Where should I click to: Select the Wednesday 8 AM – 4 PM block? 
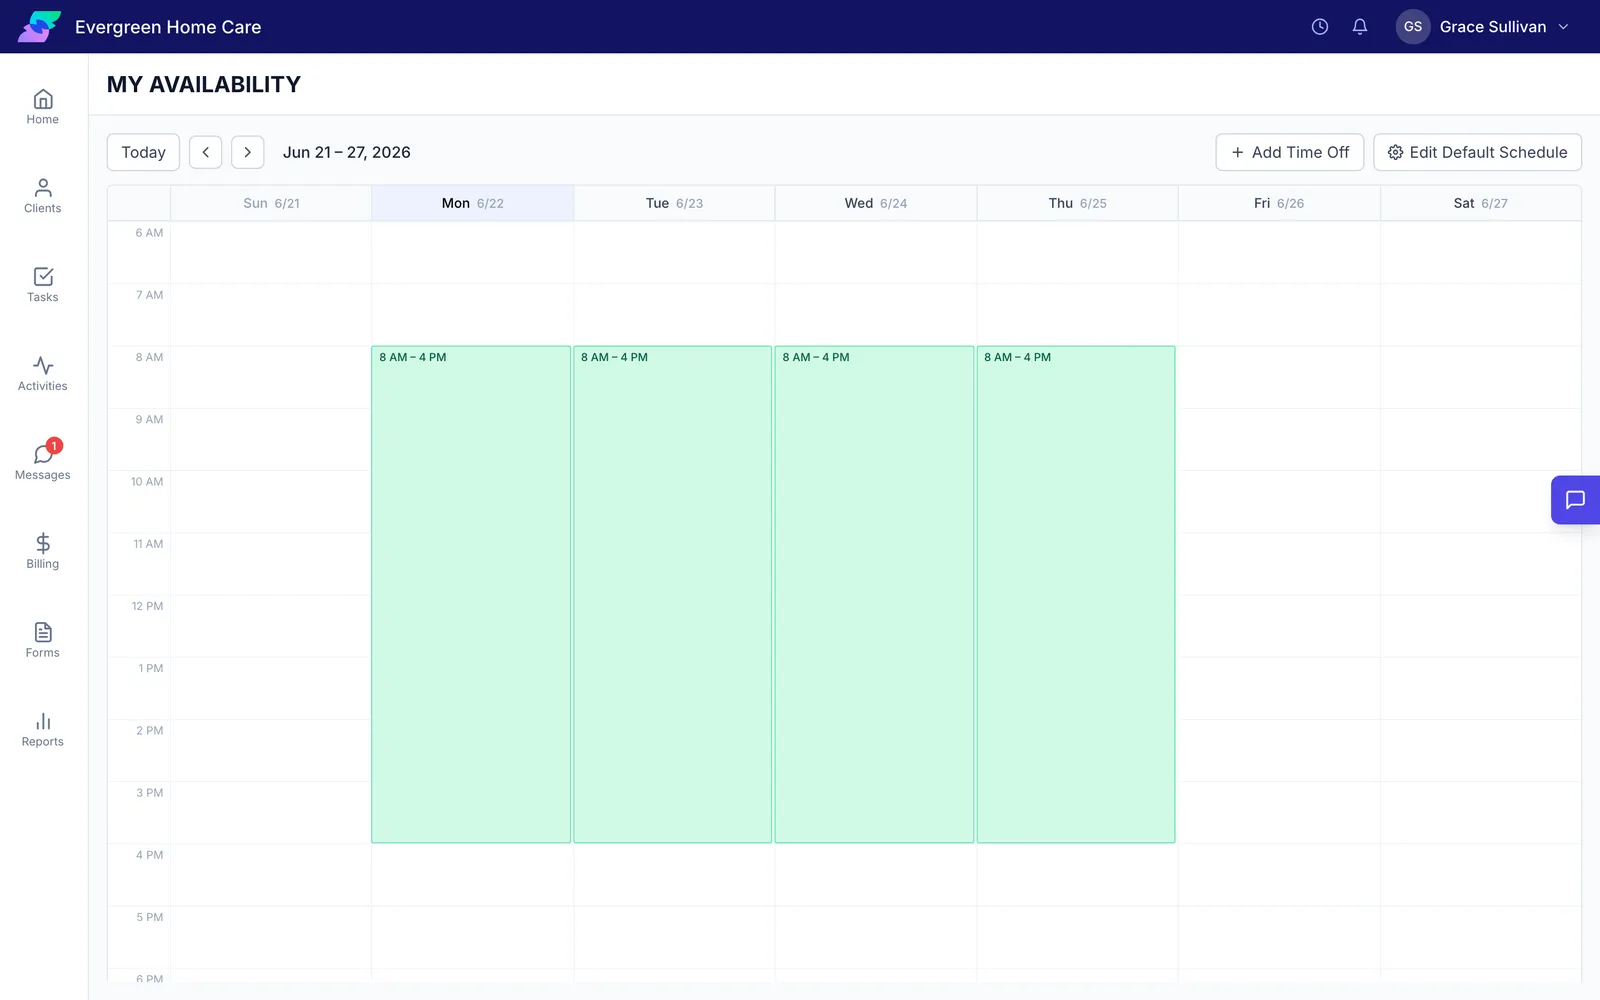[x=874, y=595]
